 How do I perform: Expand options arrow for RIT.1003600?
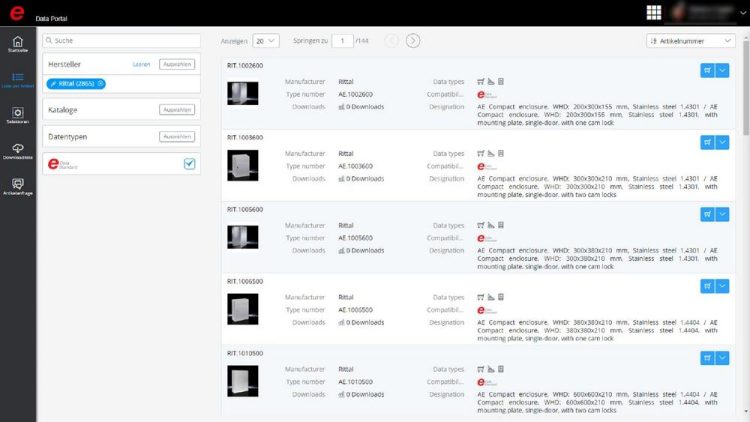[x=723, y=142]
